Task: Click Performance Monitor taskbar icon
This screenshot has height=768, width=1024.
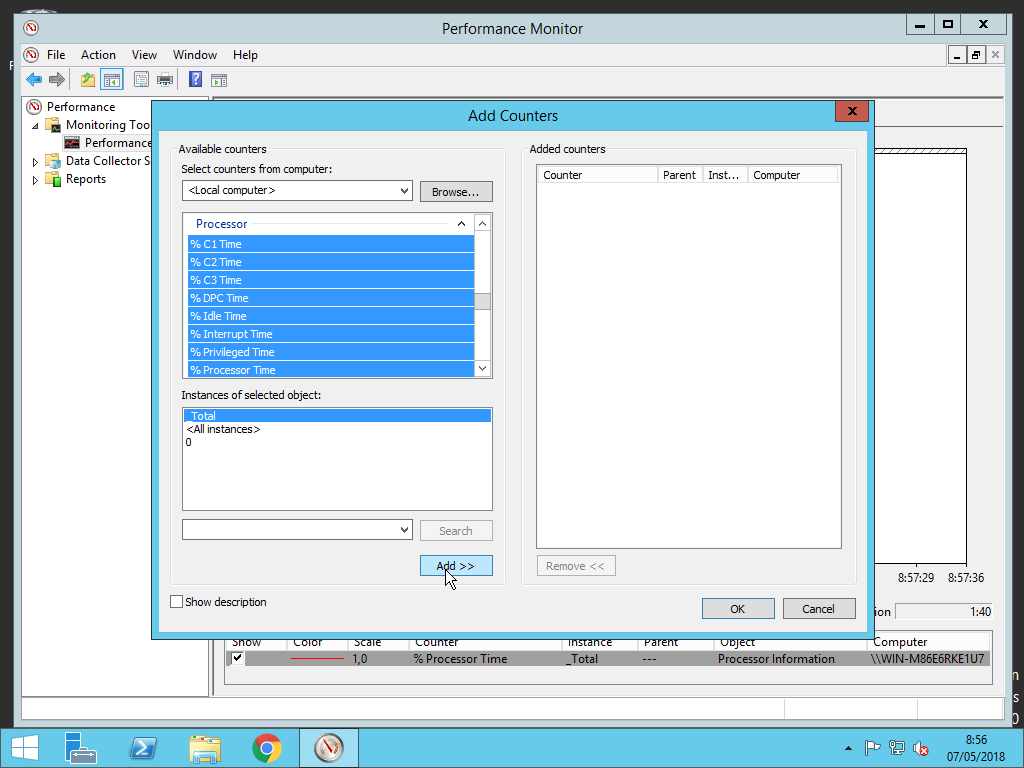Action: point(328,748)
